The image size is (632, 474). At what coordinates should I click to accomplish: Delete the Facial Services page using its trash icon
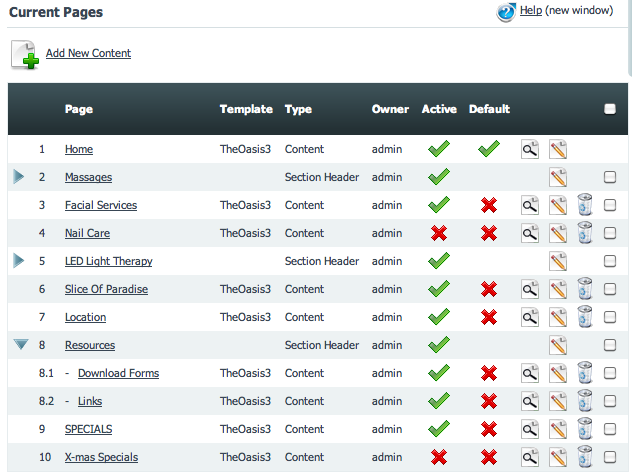(585, 205)
